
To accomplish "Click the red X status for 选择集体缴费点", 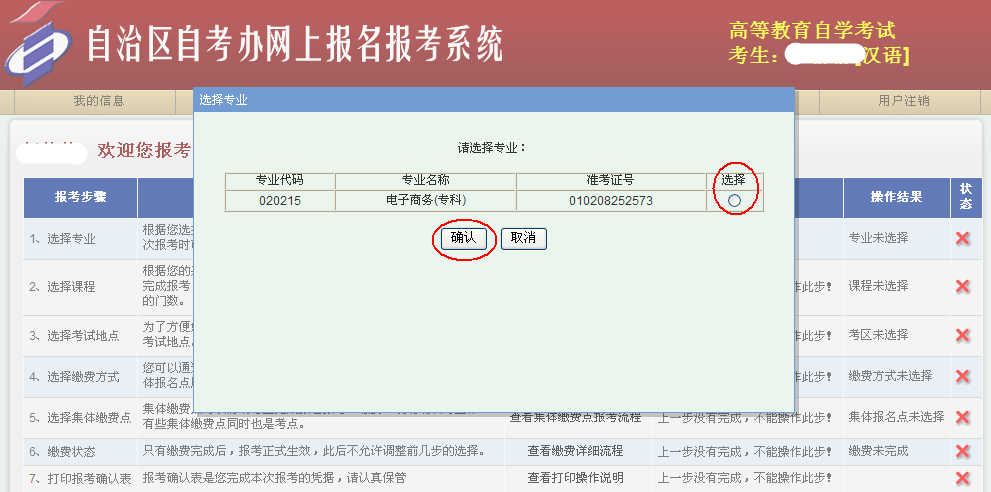I will point(963,417).
